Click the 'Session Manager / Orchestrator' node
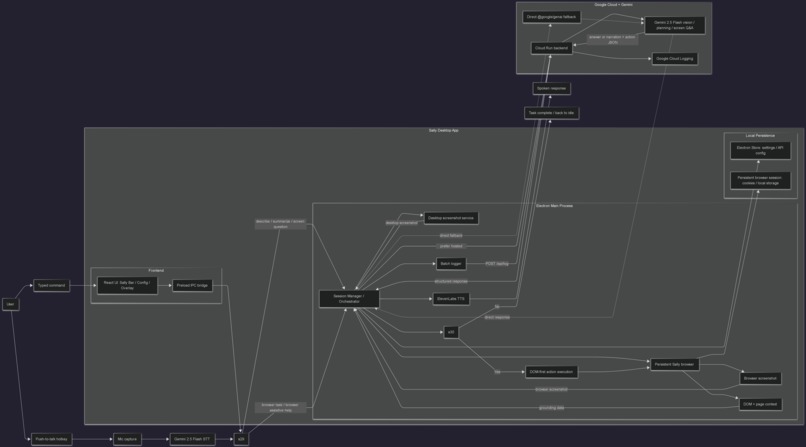Viewport: 806px width, 447px height. [349, 299]
